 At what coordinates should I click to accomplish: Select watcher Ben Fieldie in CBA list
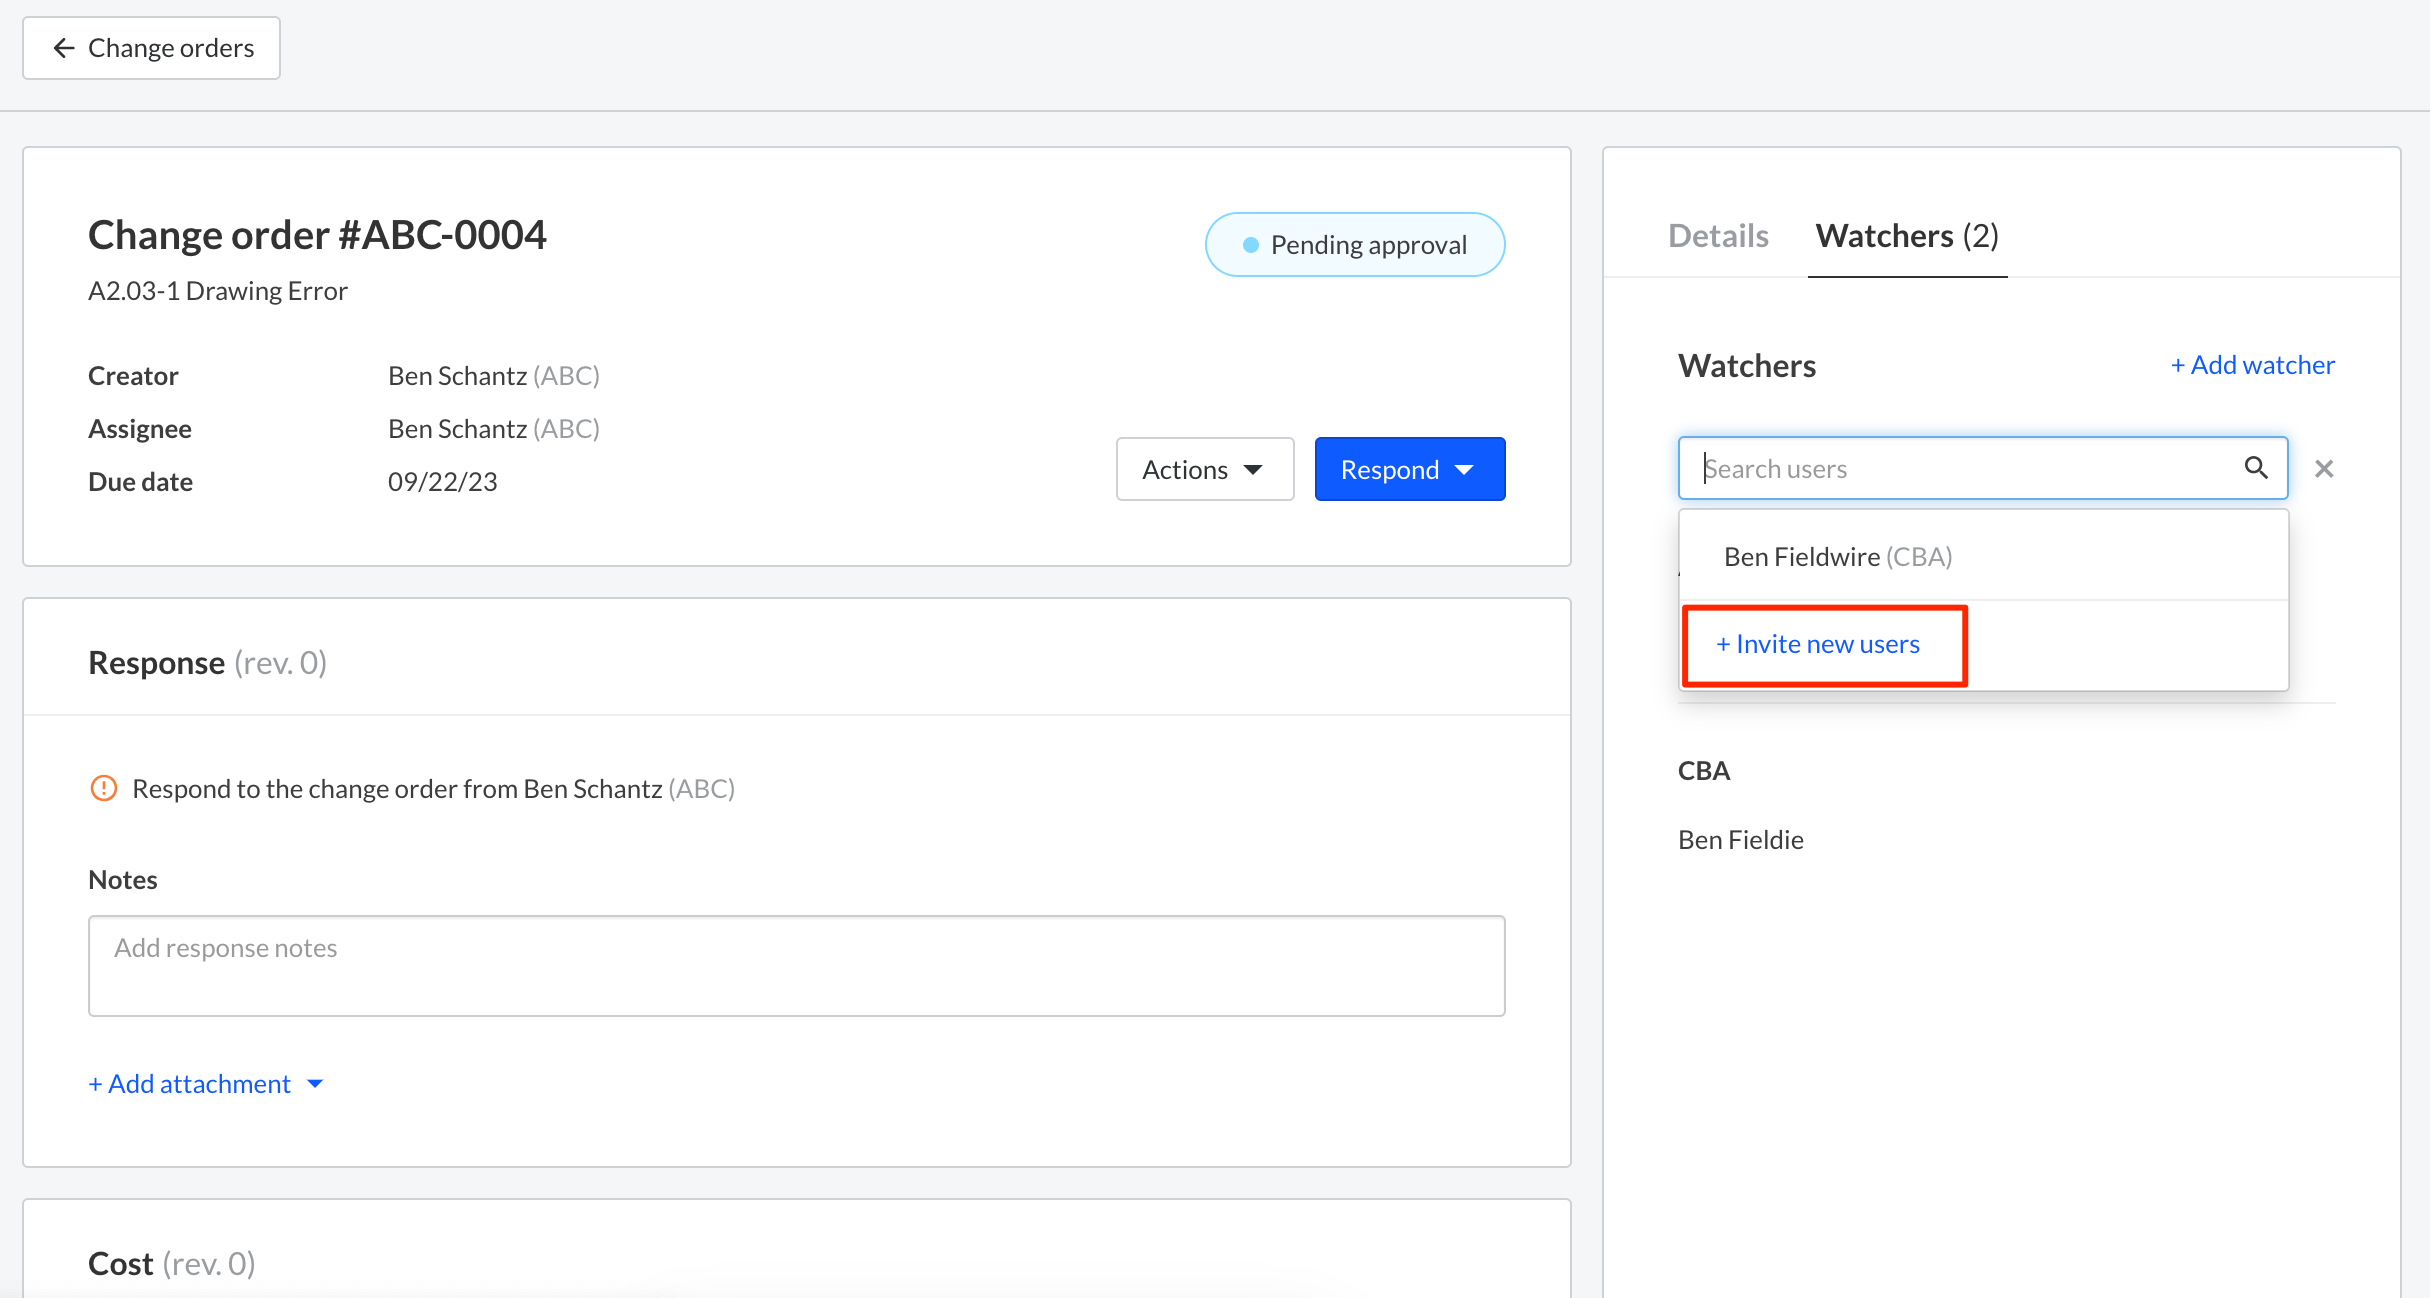click(1740, 840)
